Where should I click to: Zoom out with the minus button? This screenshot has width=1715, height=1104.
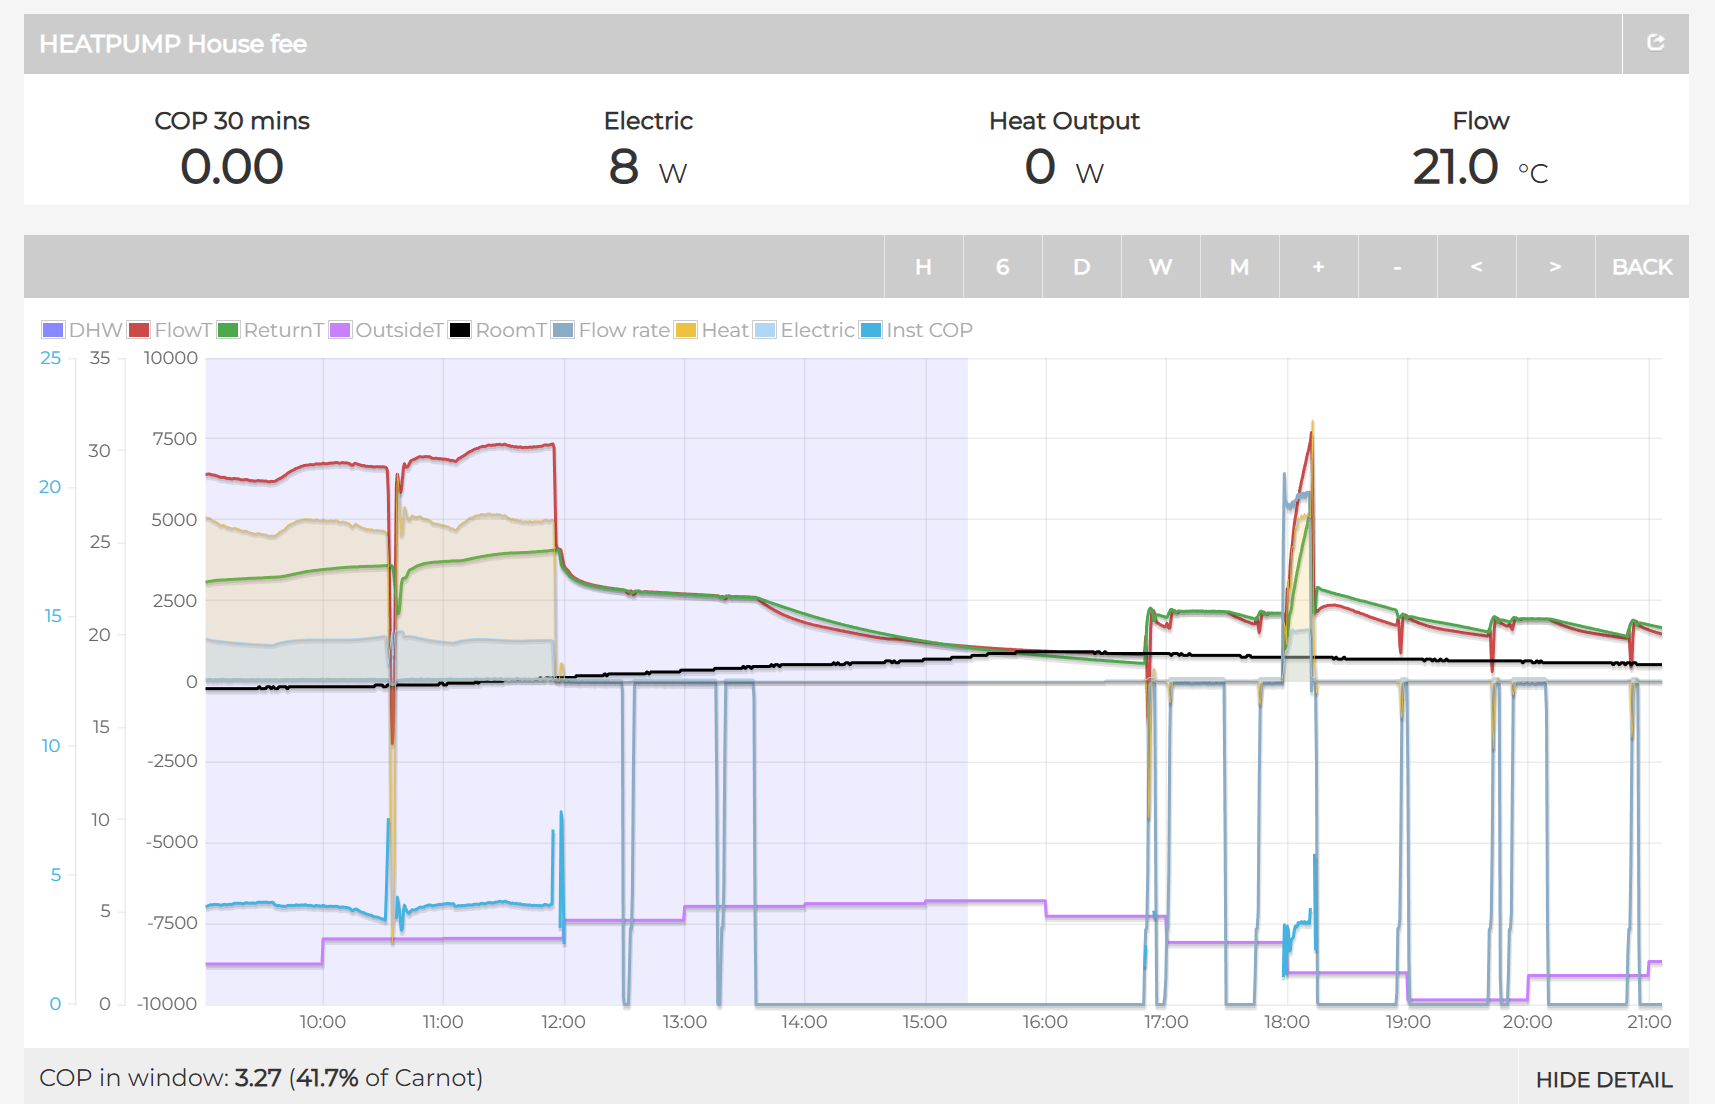click(1397, 267)
